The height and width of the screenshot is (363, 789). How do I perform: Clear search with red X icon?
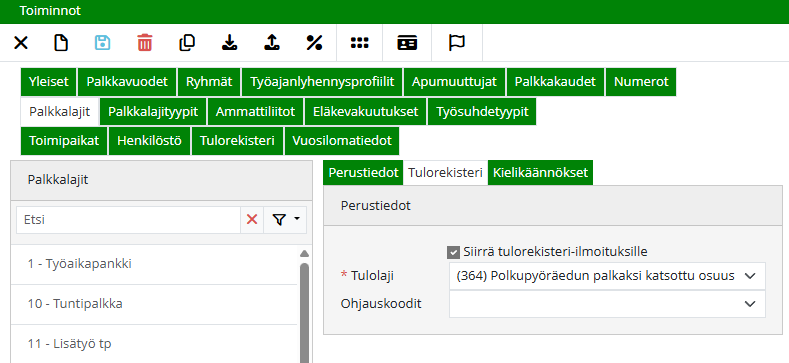(x=252, y=220)
